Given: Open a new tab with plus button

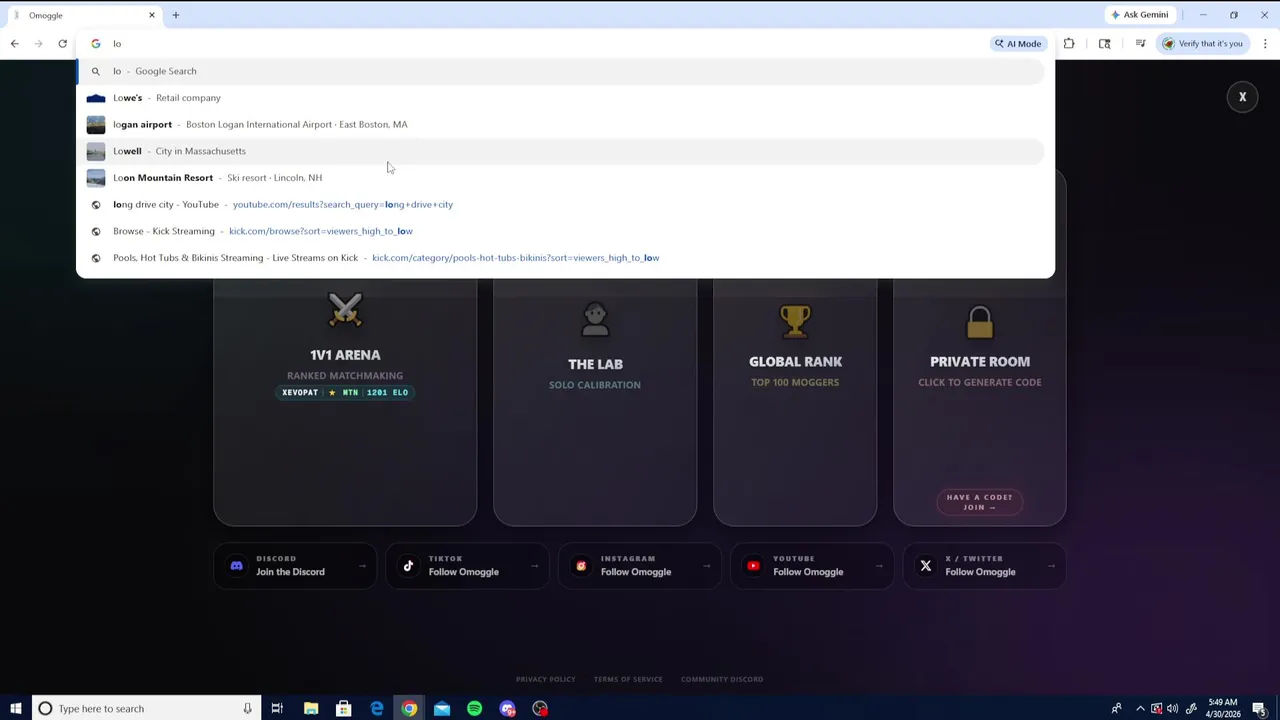Looking at the screenshot, I should 175,15.
